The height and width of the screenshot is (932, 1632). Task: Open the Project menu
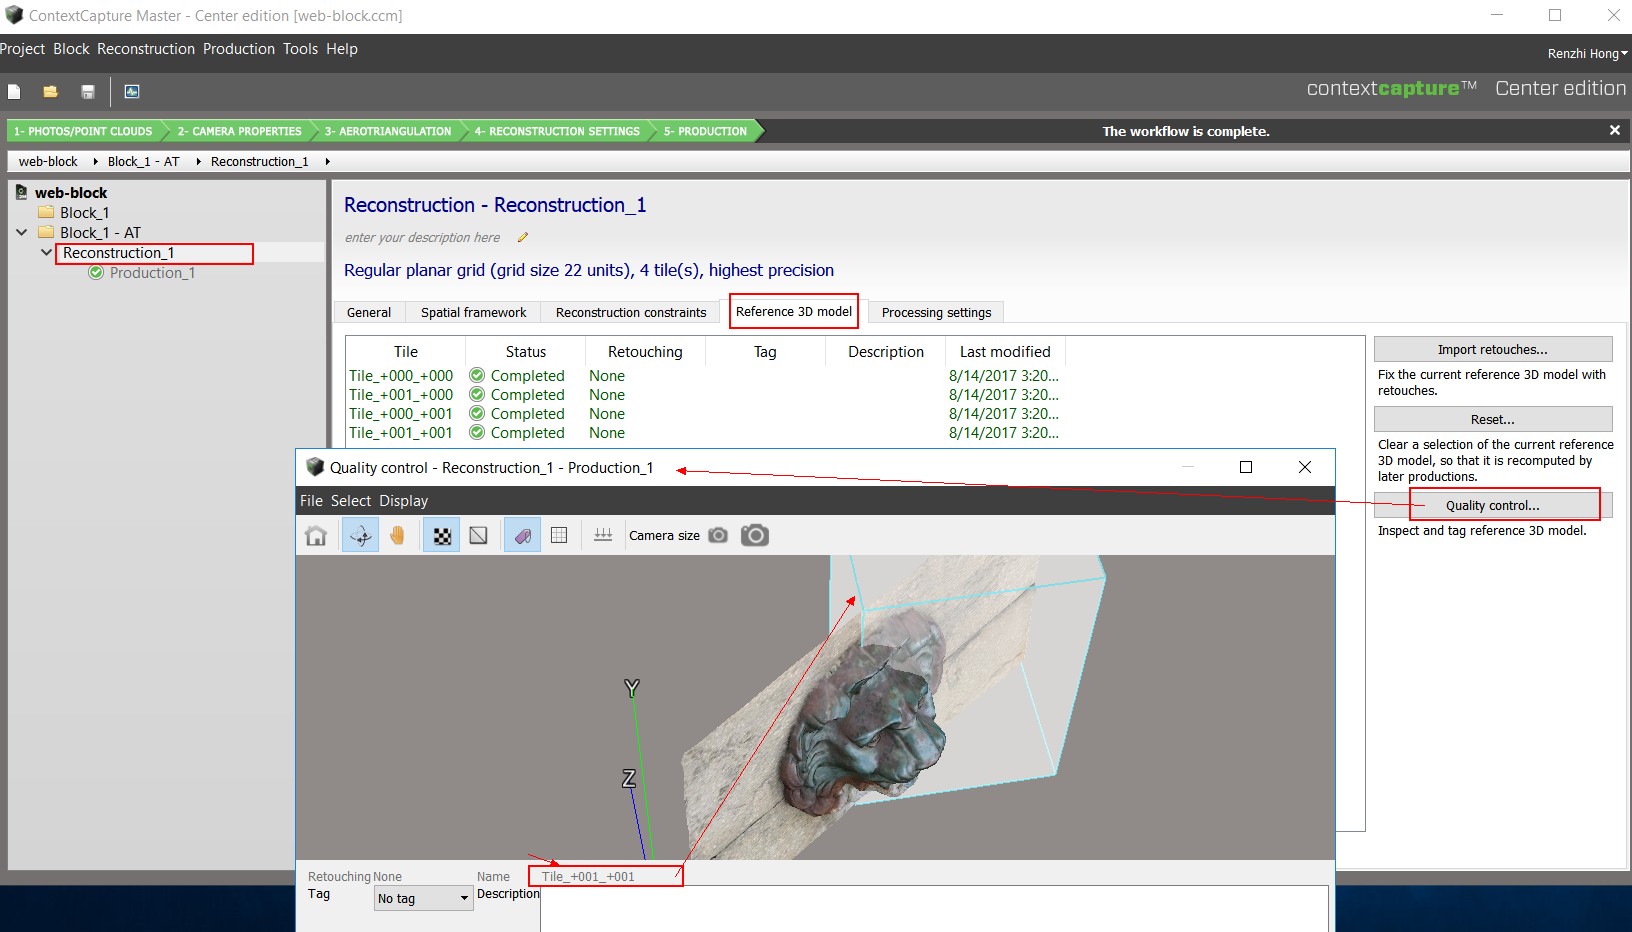[x=22, y=49]
